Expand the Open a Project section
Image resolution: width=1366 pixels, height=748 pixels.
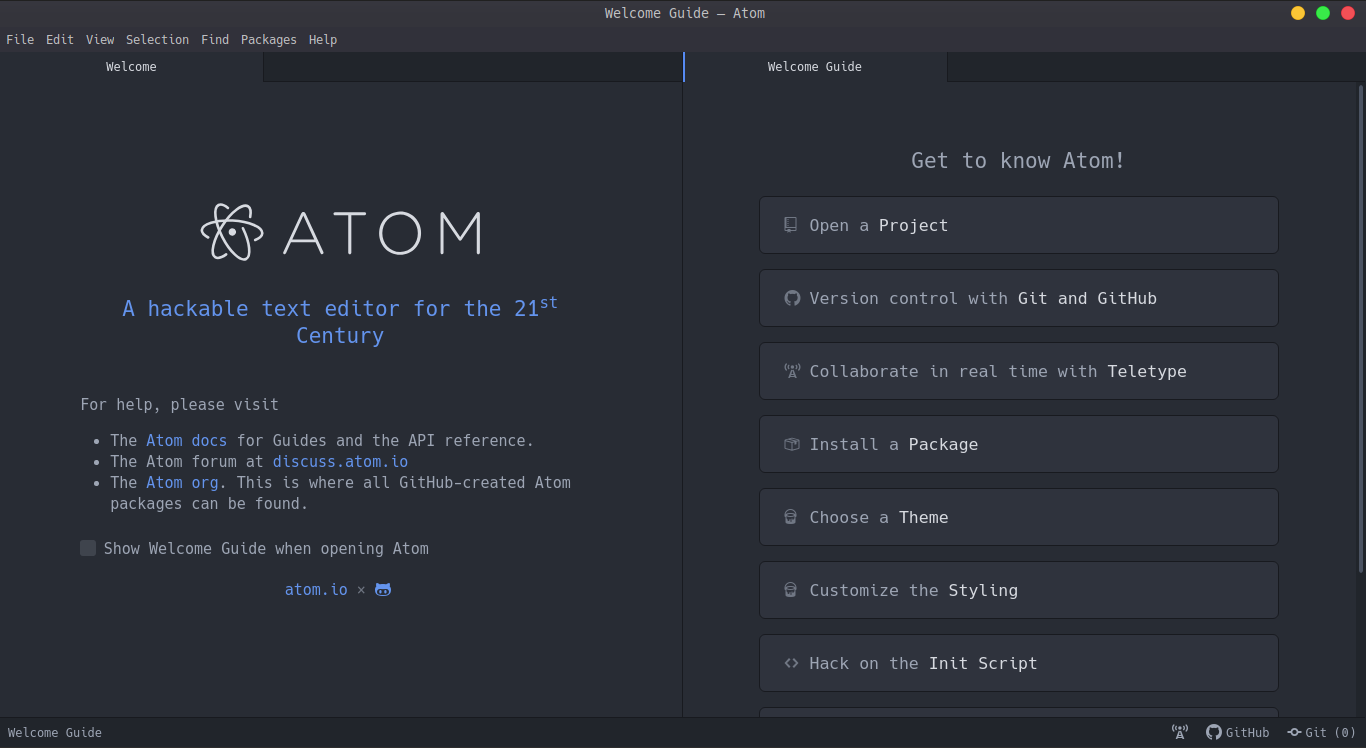click(x=1018, y=225)
